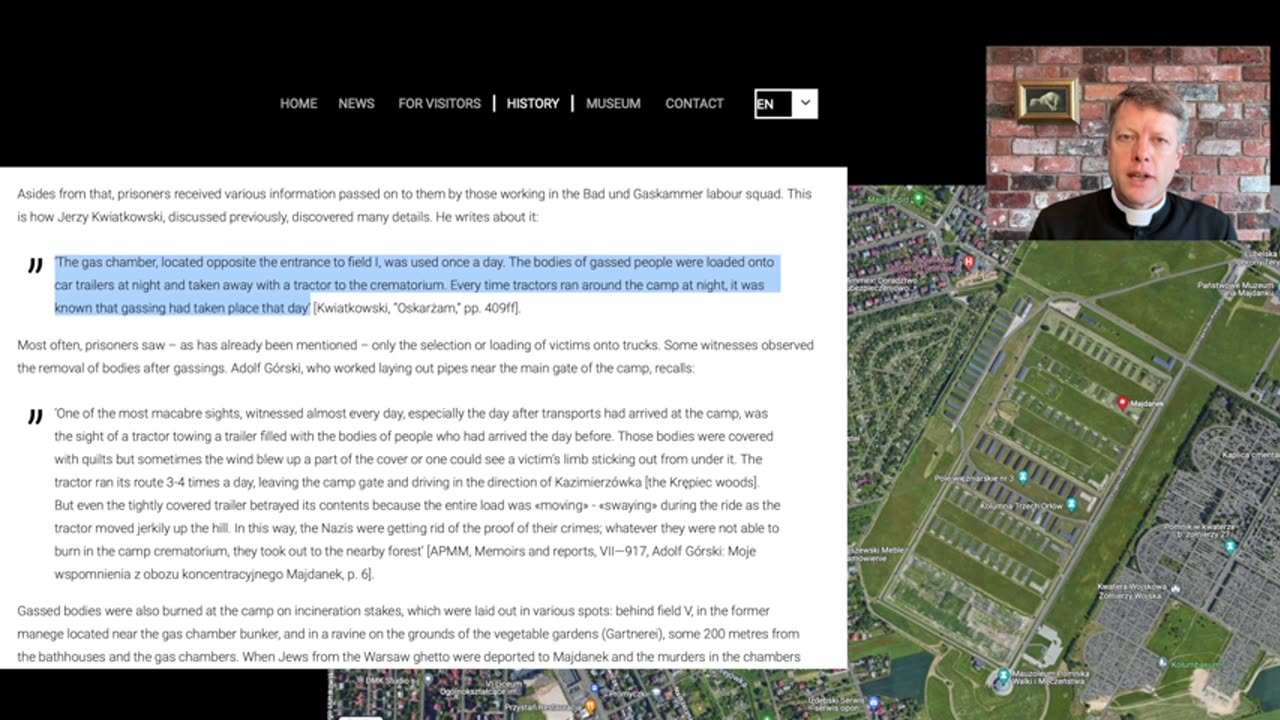Click the paragraph starting "Asides from that"

point(415,205)
